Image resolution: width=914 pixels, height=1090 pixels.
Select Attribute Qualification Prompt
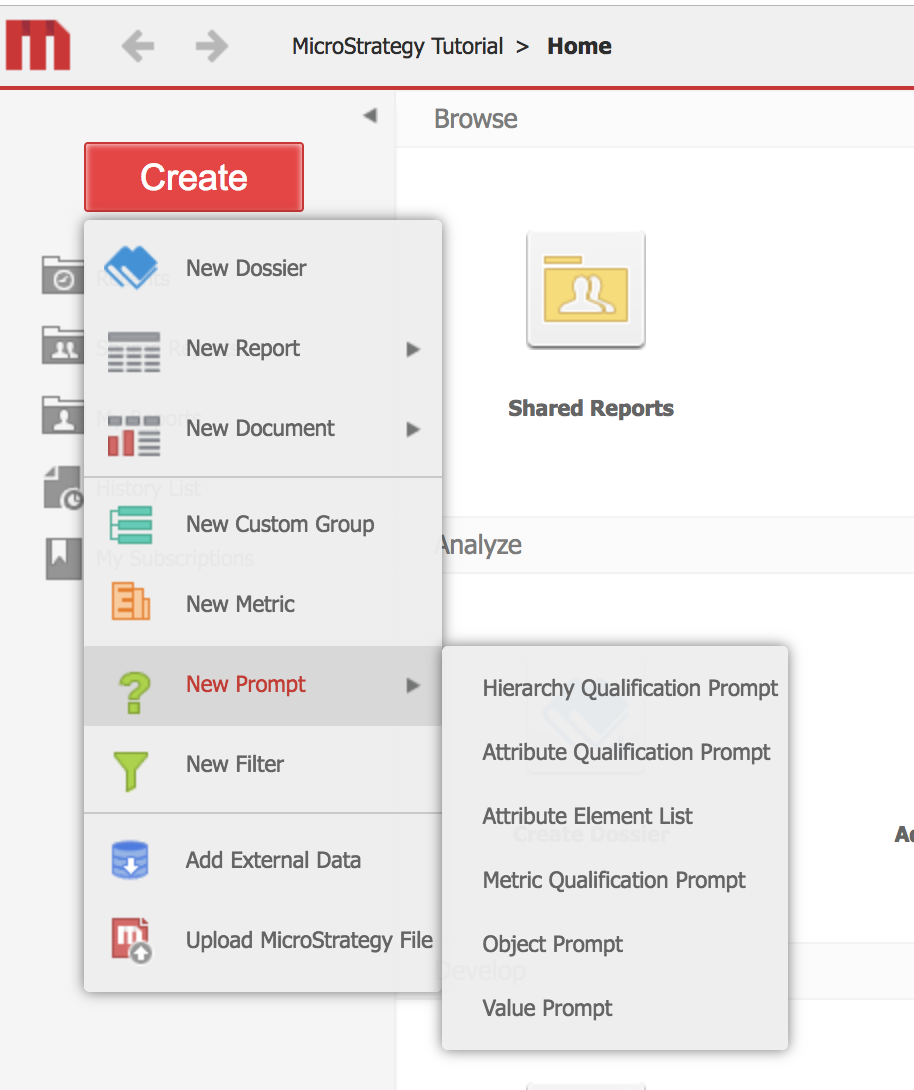[626, 752]
